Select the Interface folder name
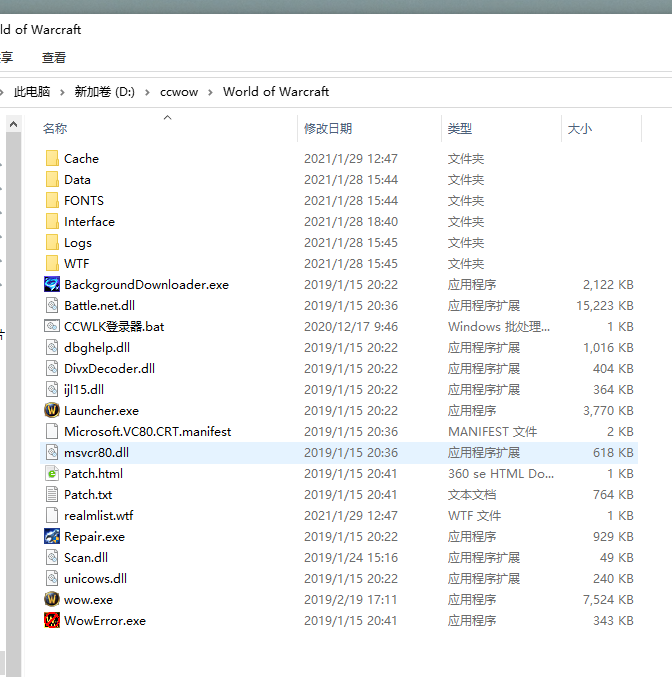This screenshot has width=672, height=677. click(x=89, y=221)
